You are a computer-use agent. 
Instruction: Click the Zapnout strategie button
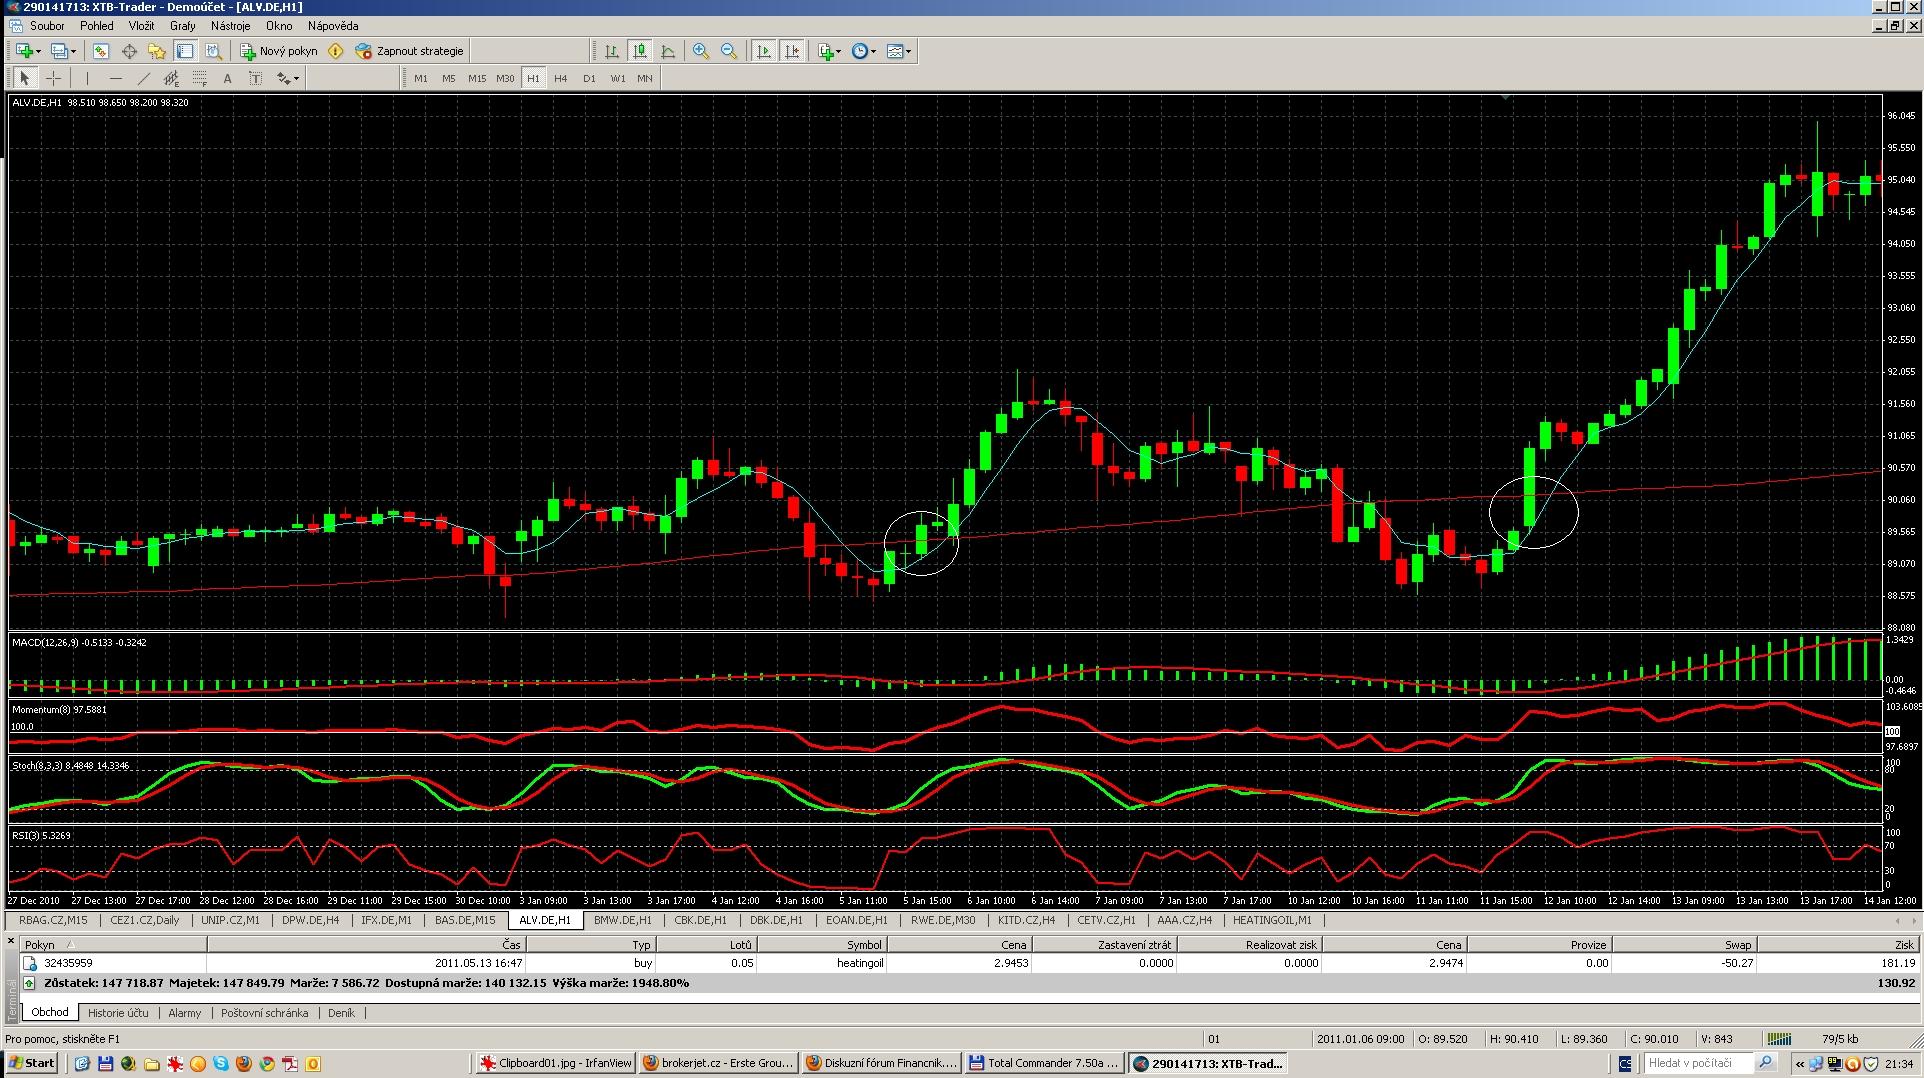point(410,51)
